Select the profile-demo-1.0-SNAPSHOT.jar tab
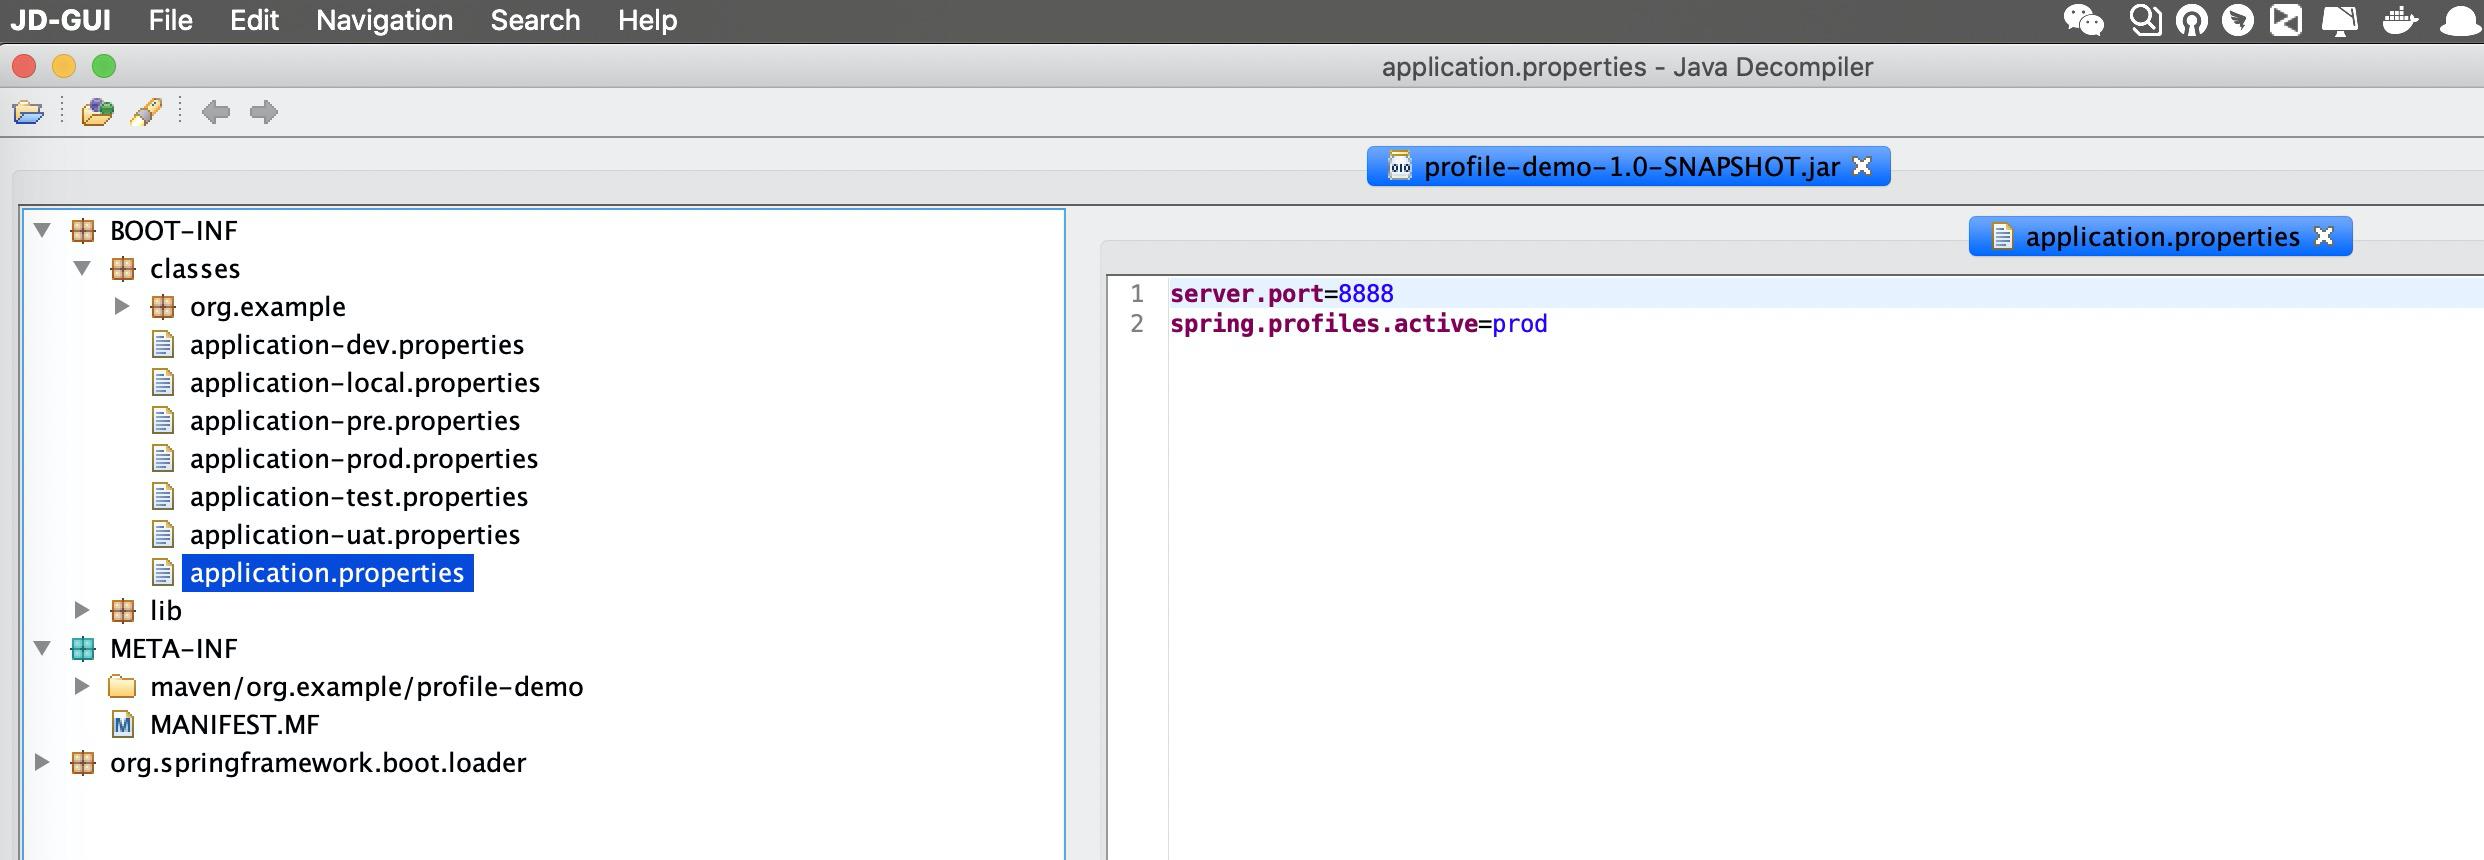The width and height of the screenshot is (2484, 860). click(1631, 167)
